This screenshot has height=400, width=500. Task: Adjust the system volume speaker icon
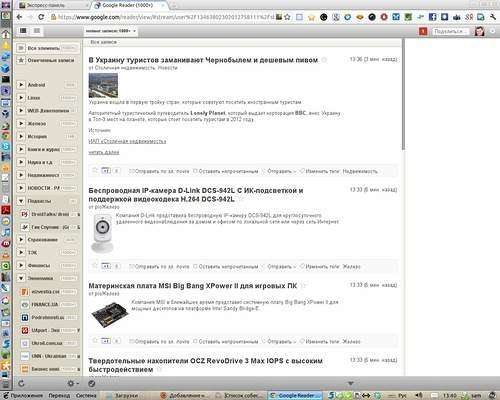tap(419, 395)
